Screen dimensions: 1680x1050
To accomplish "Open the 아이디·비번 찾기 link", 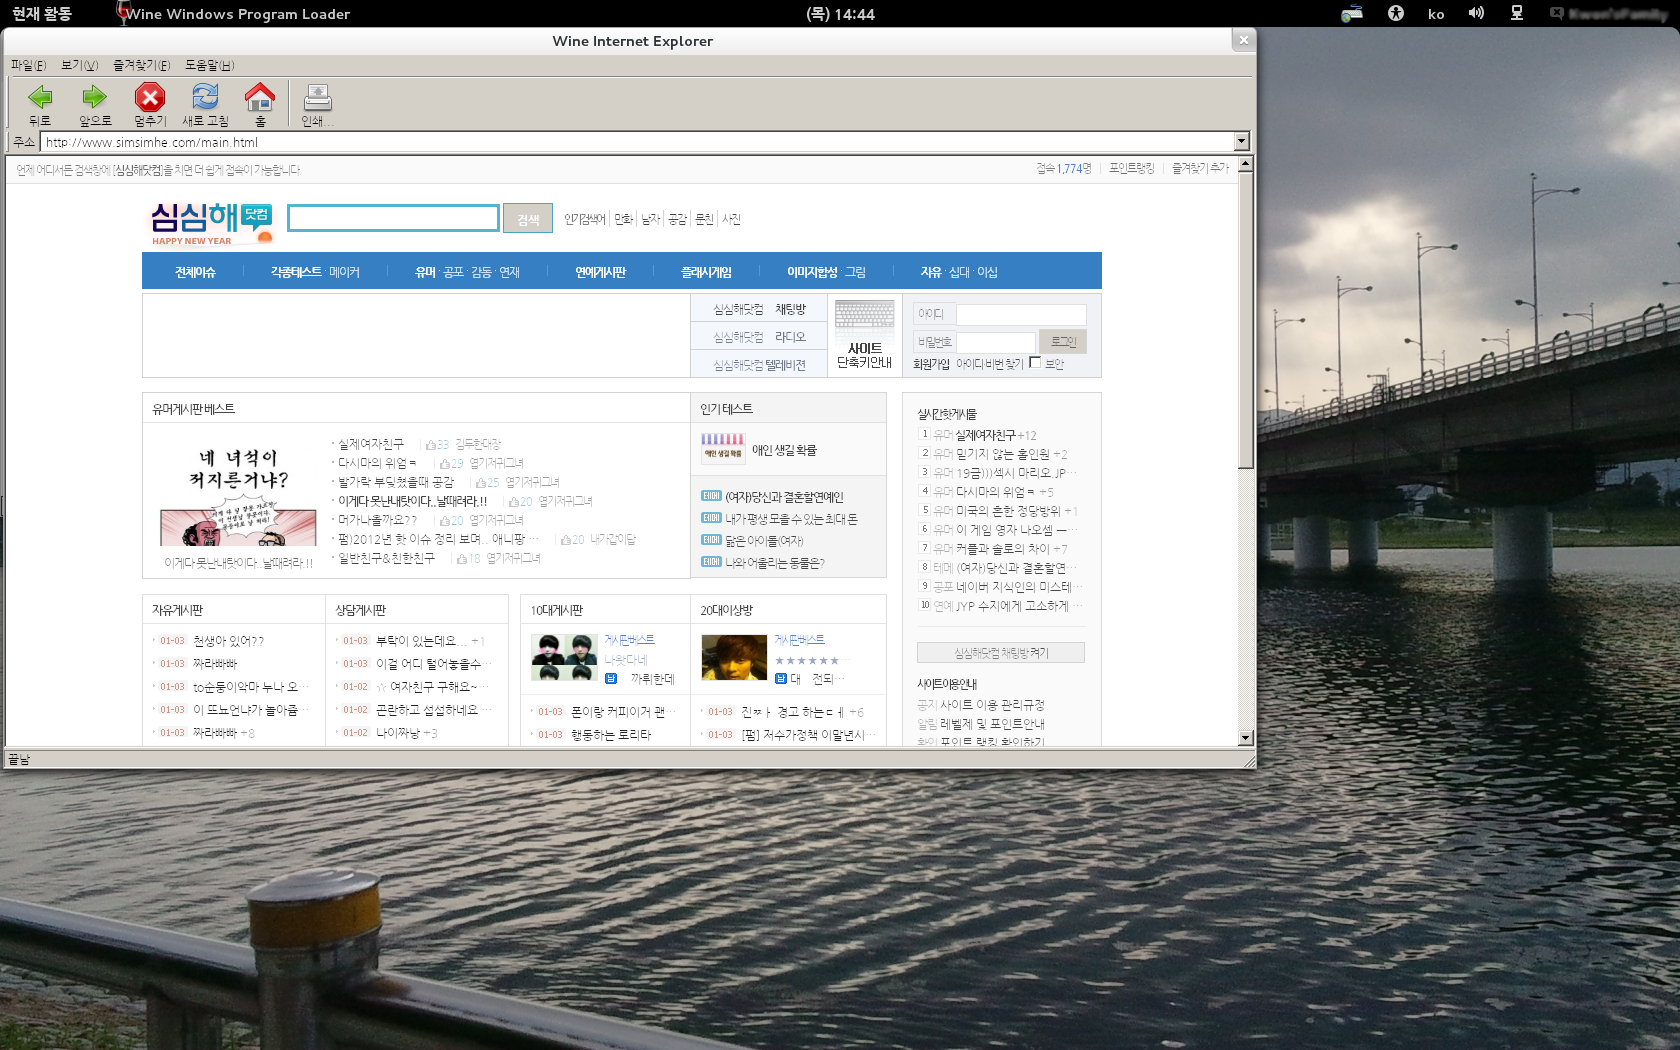I will (990, 364).
